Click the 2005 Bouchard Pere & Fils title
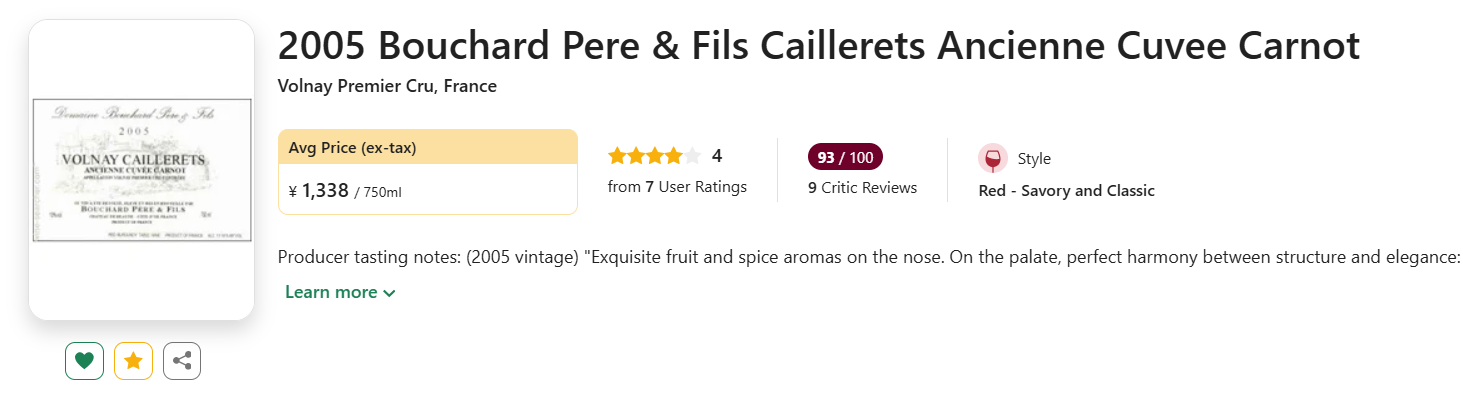1463x396 pixels. pos(819,46)
